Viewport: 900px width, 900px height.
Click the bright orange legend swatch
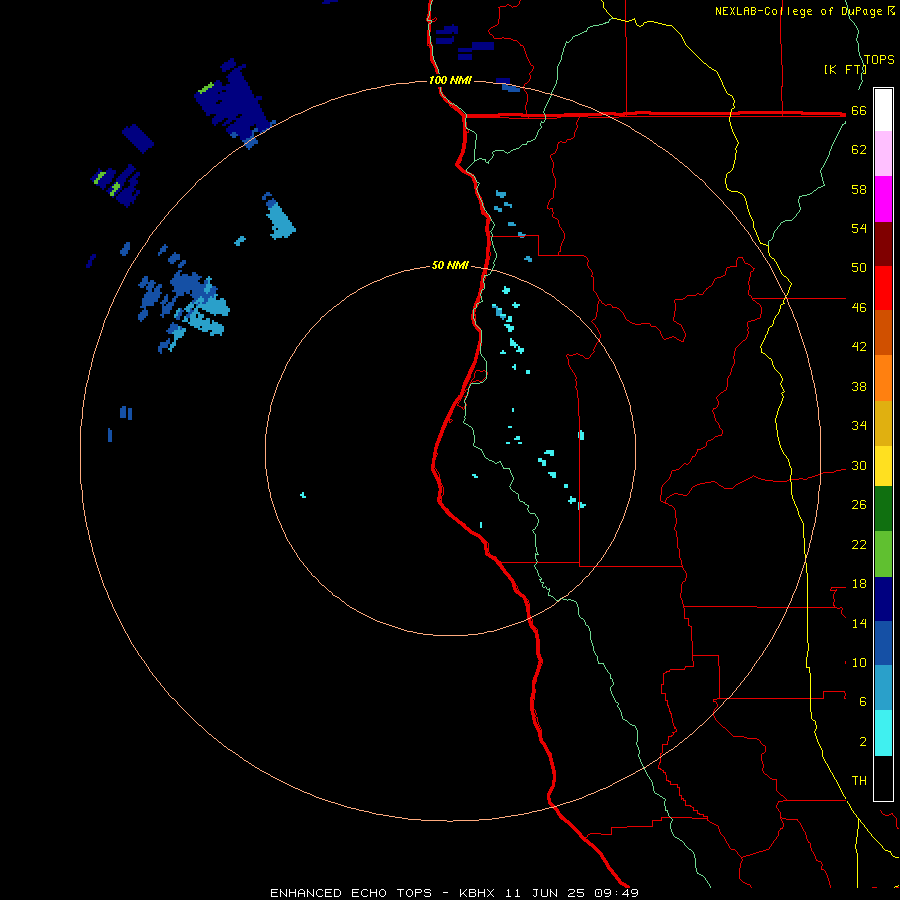(883, 378)
